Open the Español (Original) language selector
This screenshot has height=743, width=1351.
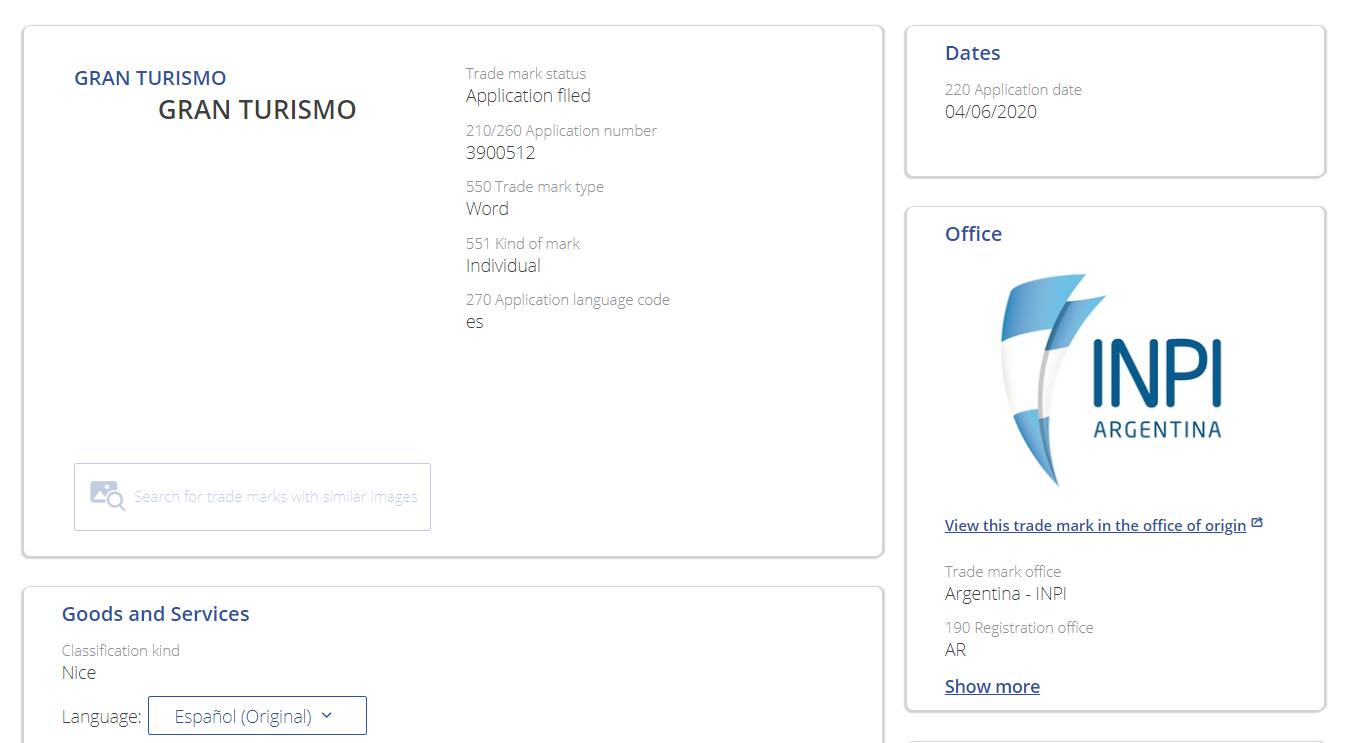click(x=256, y=716)
